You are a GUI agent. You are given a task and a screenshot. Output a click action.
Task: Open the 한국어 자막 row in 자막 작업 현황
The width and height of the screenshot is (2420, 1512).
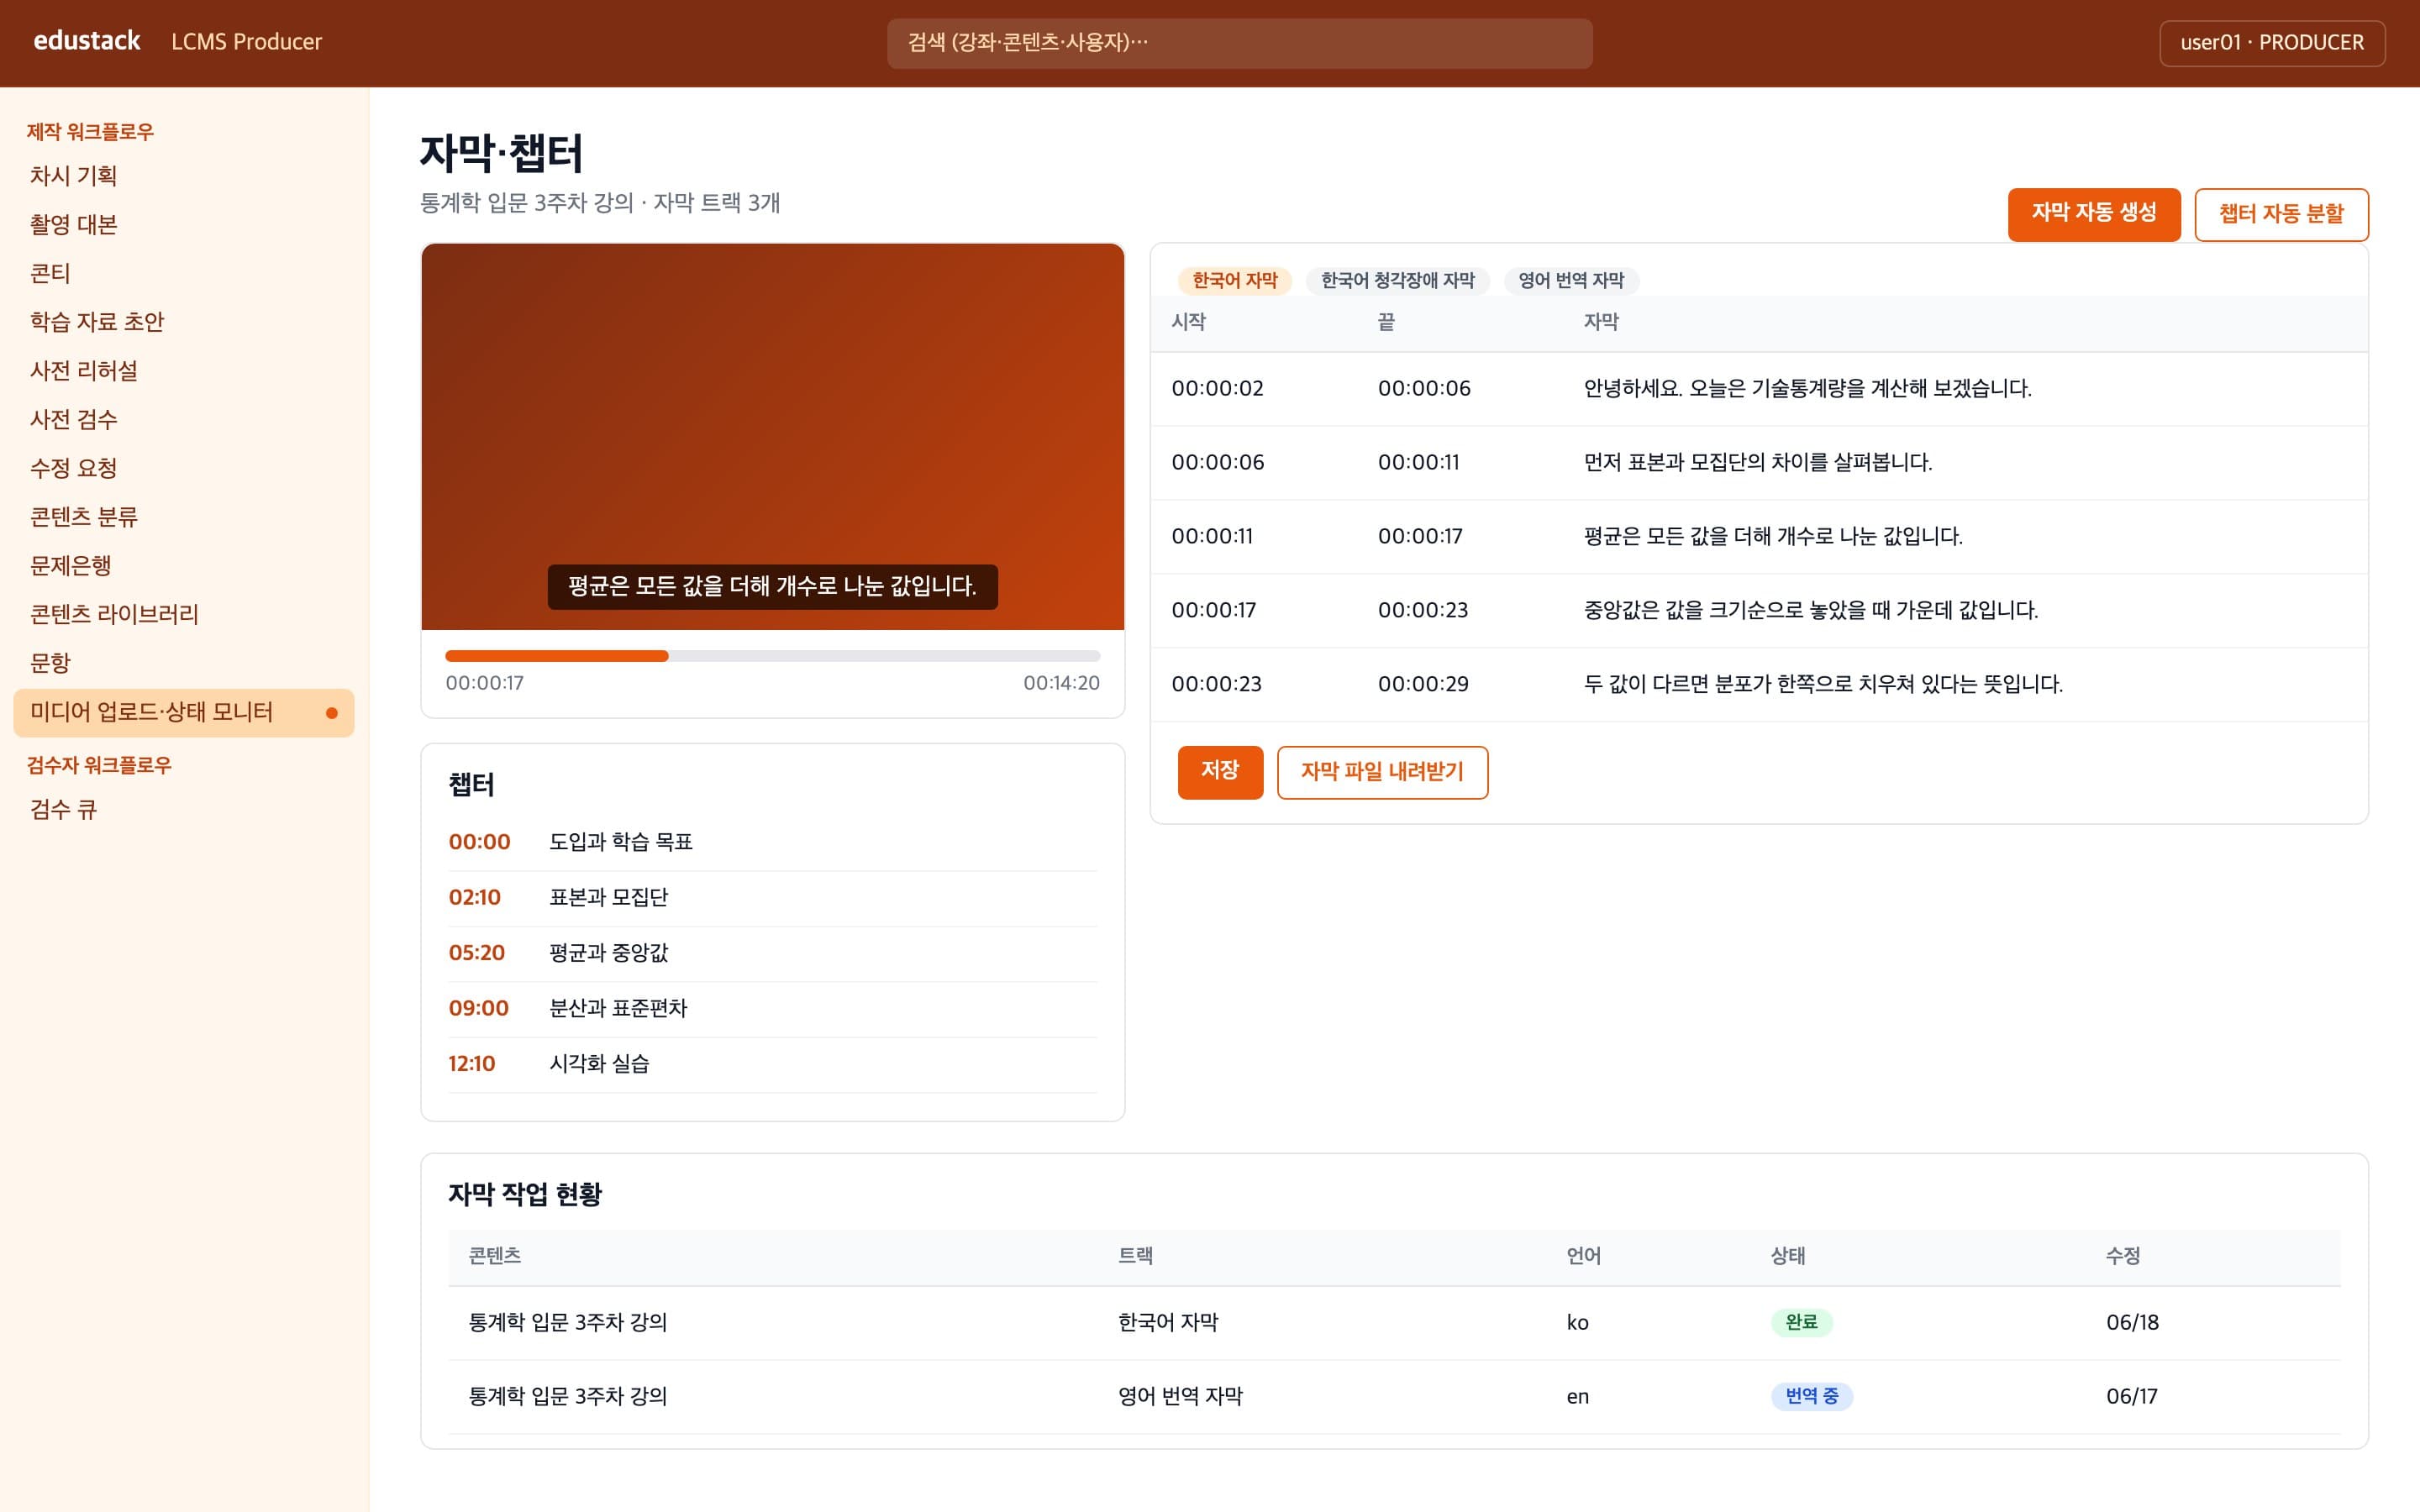click(1394, 1323)
